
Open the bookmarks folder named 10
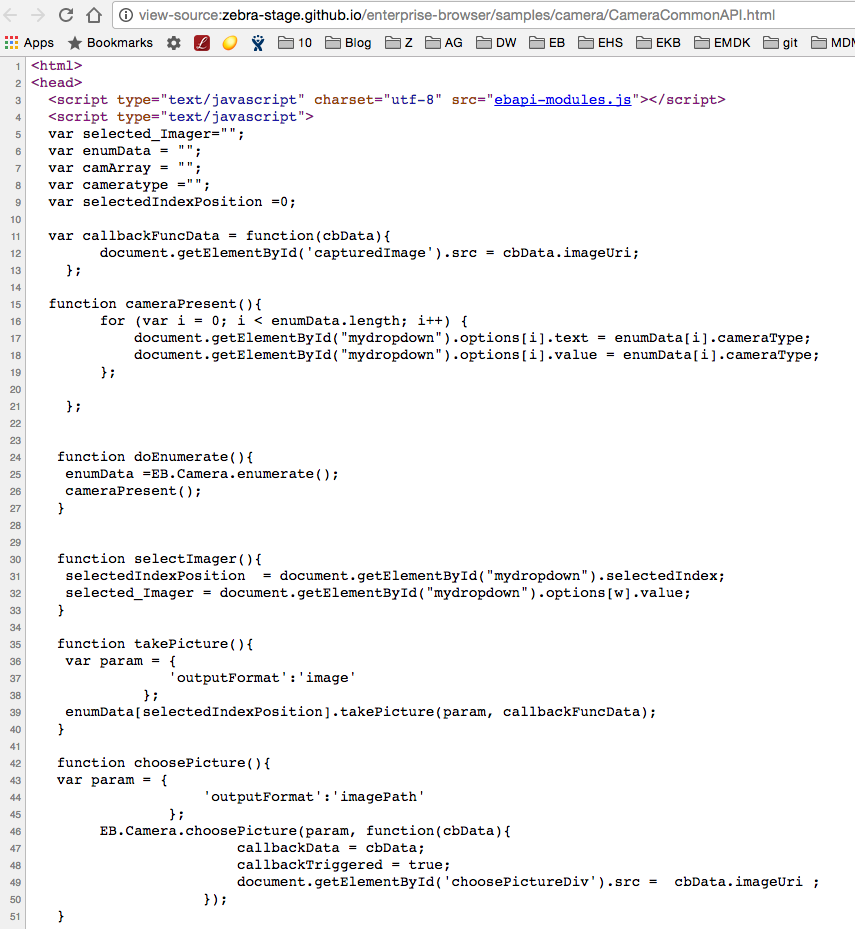tap(295, 43)
